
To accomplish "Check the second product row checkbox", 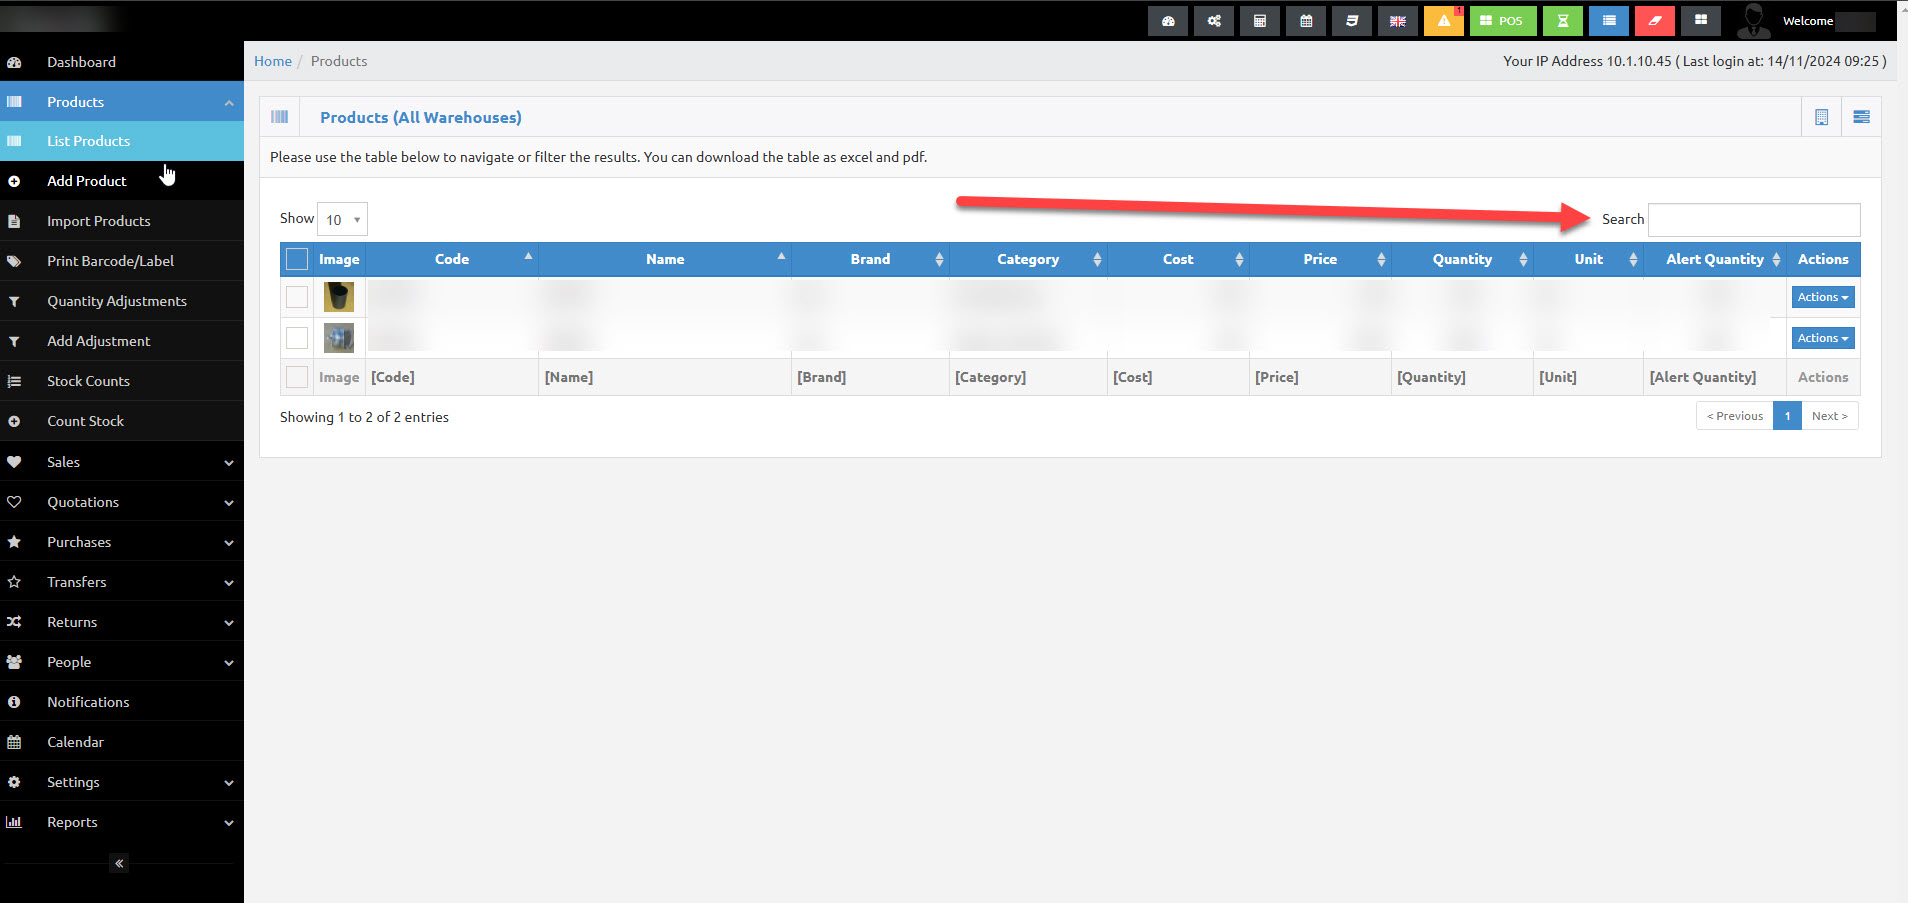I will coord(297,338).
